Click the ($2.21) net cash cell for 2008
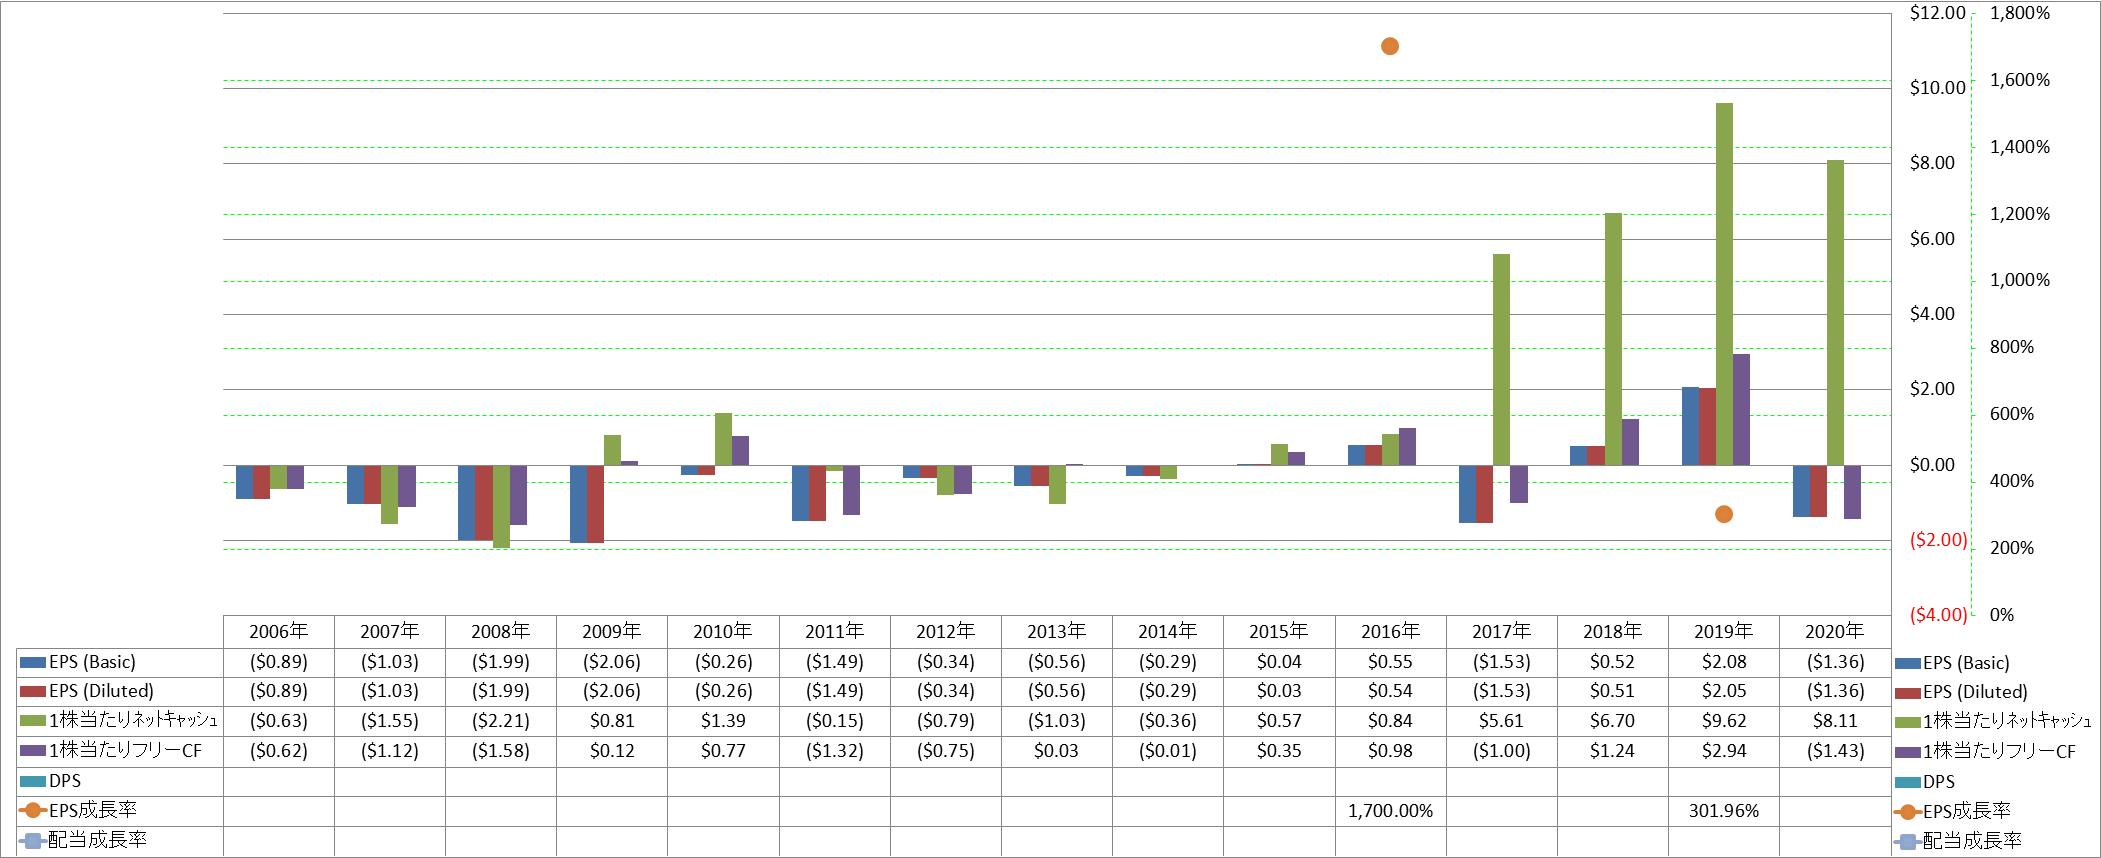Screen dimensions: 2101x858 coord(501,721)
